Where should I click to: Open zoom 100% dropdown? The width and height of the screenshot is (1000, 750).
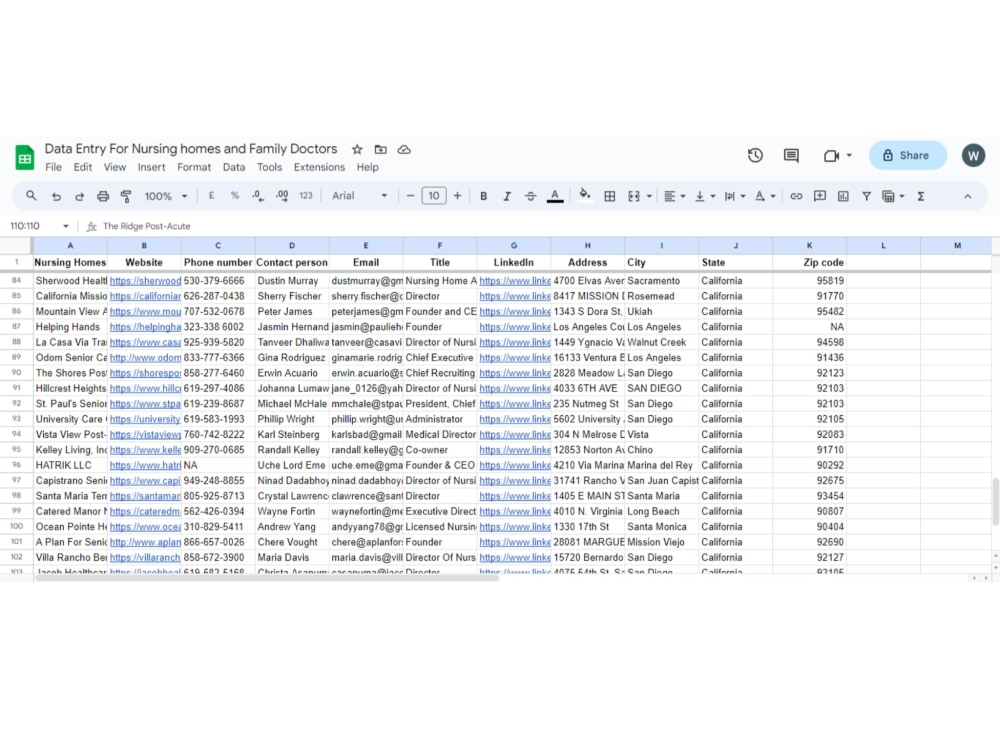166,196
